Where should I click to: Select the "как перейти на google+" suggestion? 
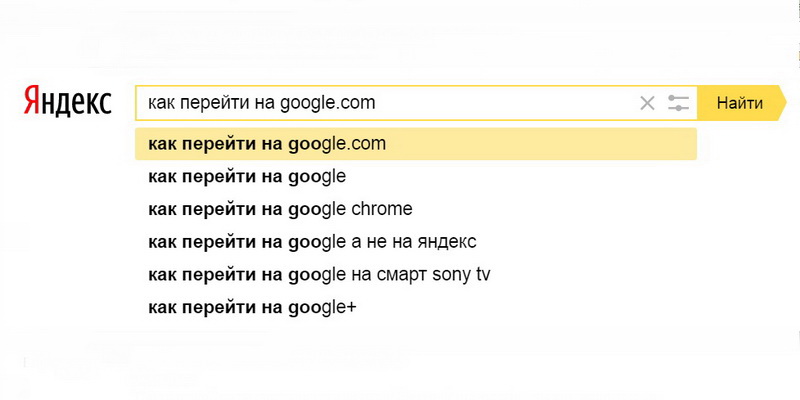click(x=251, y=307)
